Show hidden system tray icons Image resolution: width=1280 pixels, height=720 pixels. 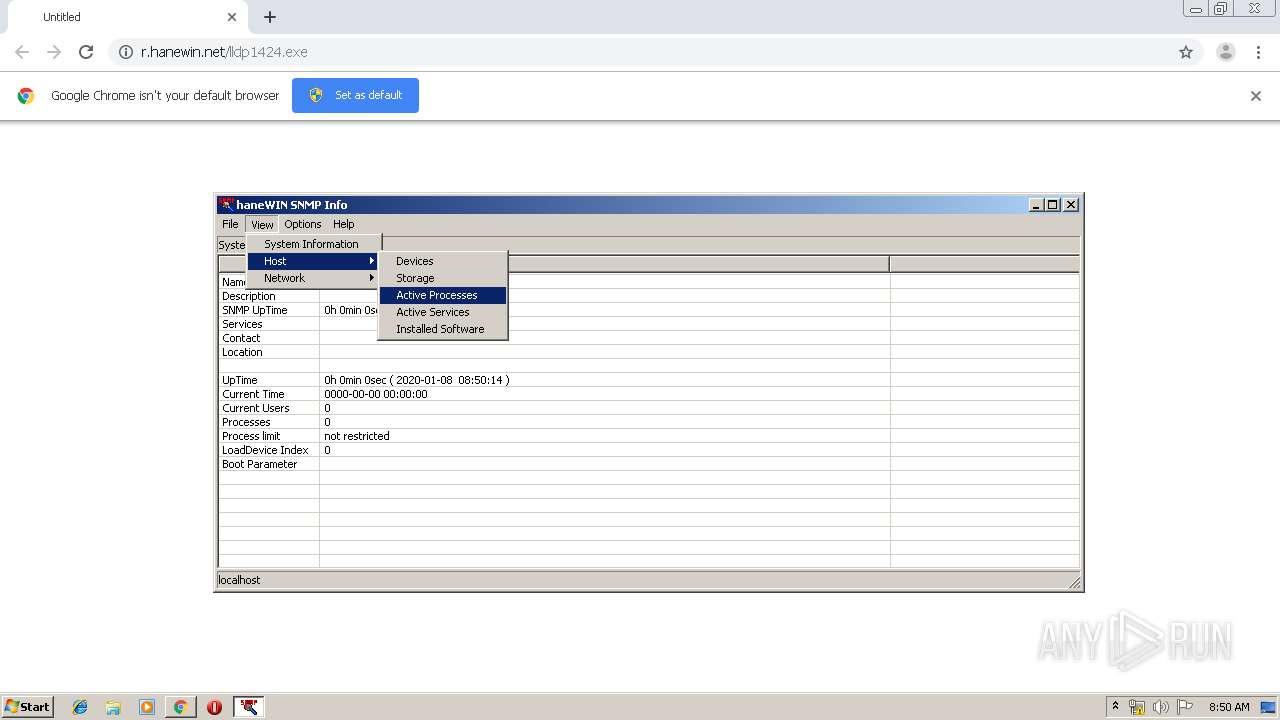(1115, 707)
